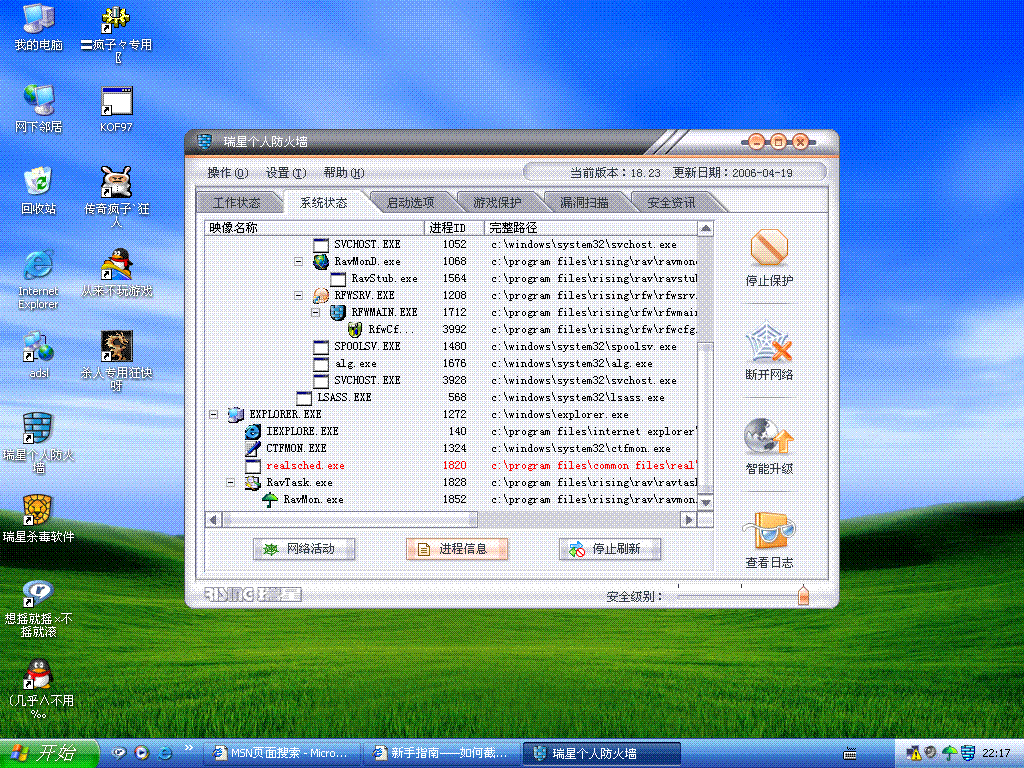This screenshot has width=1024, height=768.
Task: Open the 帮助(H) menu
Action: pos(344,172)
